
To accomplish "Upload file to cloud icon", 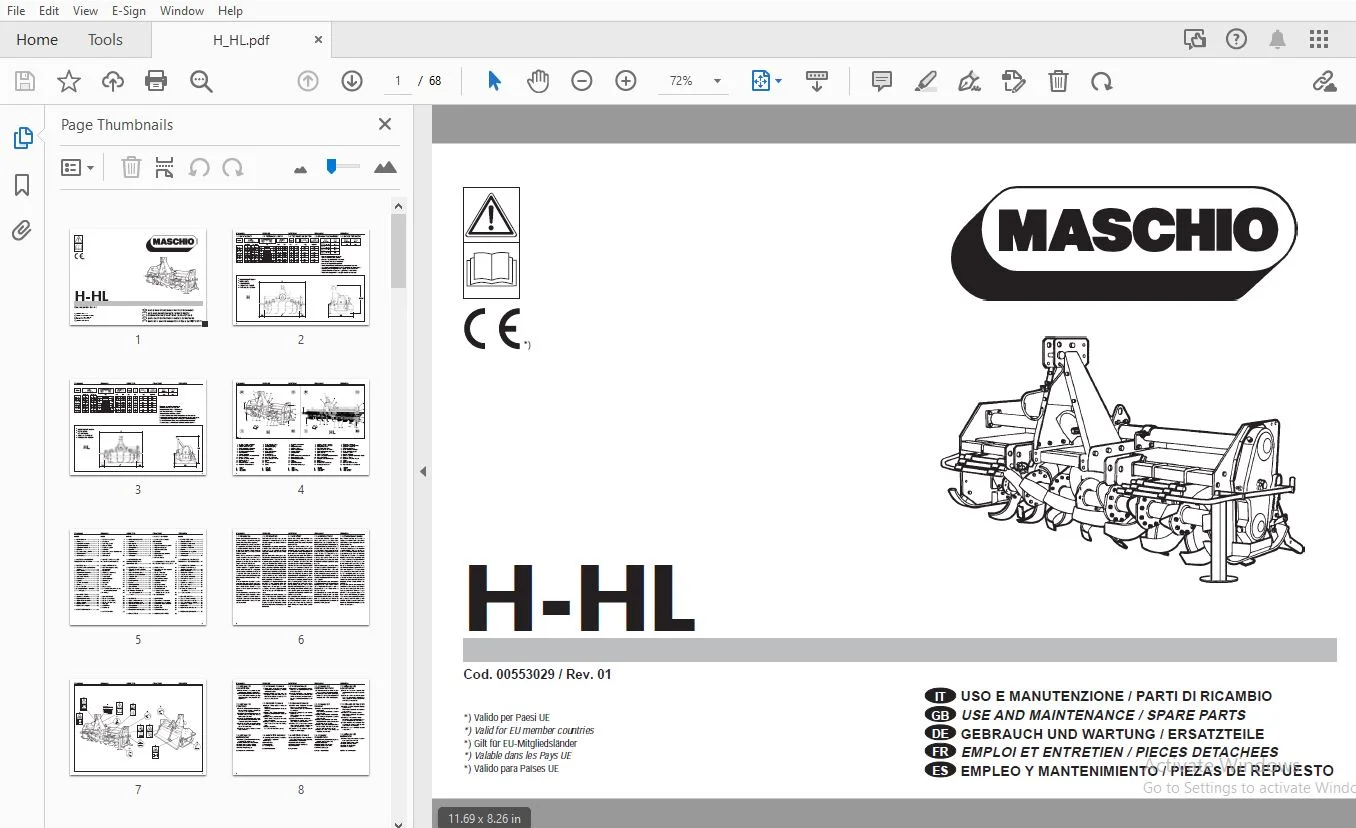I will [113, 82].
